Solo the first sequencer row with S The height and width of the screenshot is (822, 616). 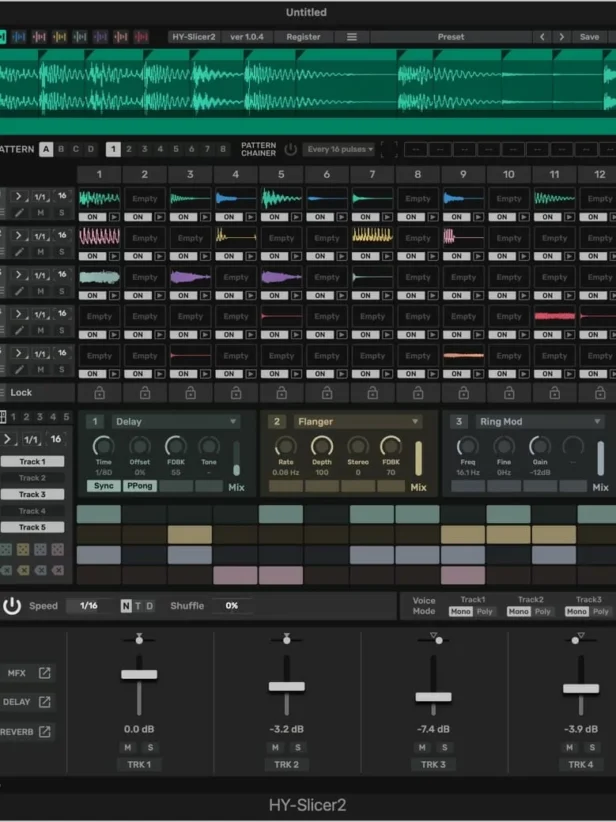pos(61,213)
